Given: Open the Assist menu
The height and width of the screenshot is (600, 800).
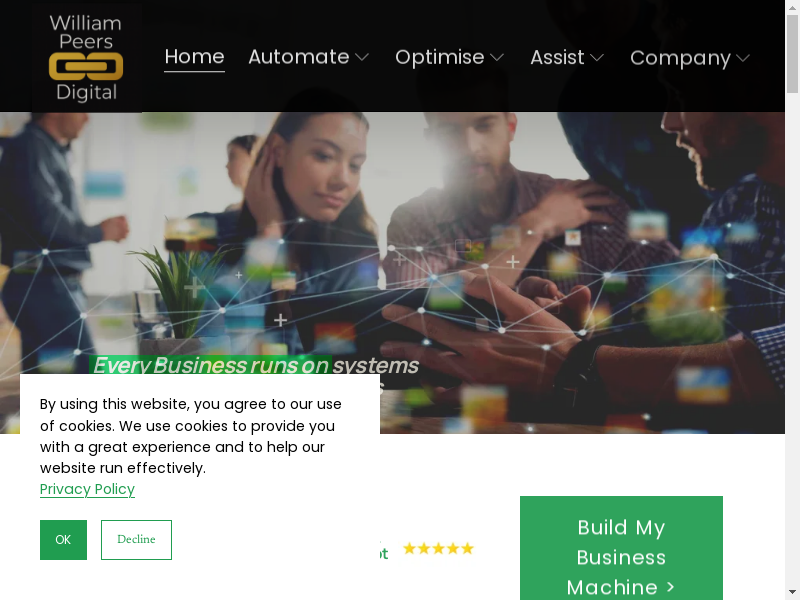Looking at the screenshot, I should (x=557, y=57).
